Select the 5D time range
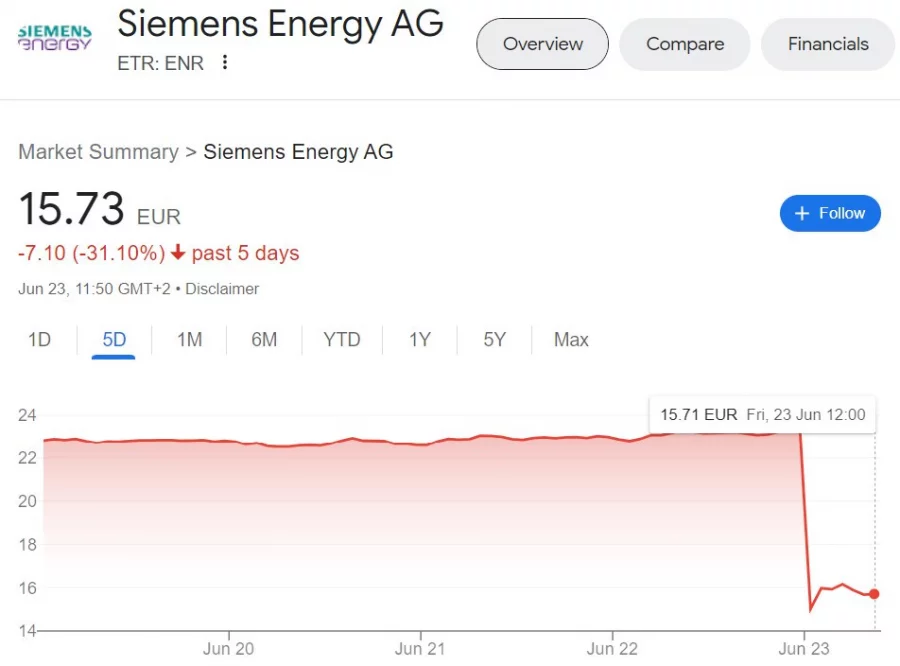 click(114, 340)
